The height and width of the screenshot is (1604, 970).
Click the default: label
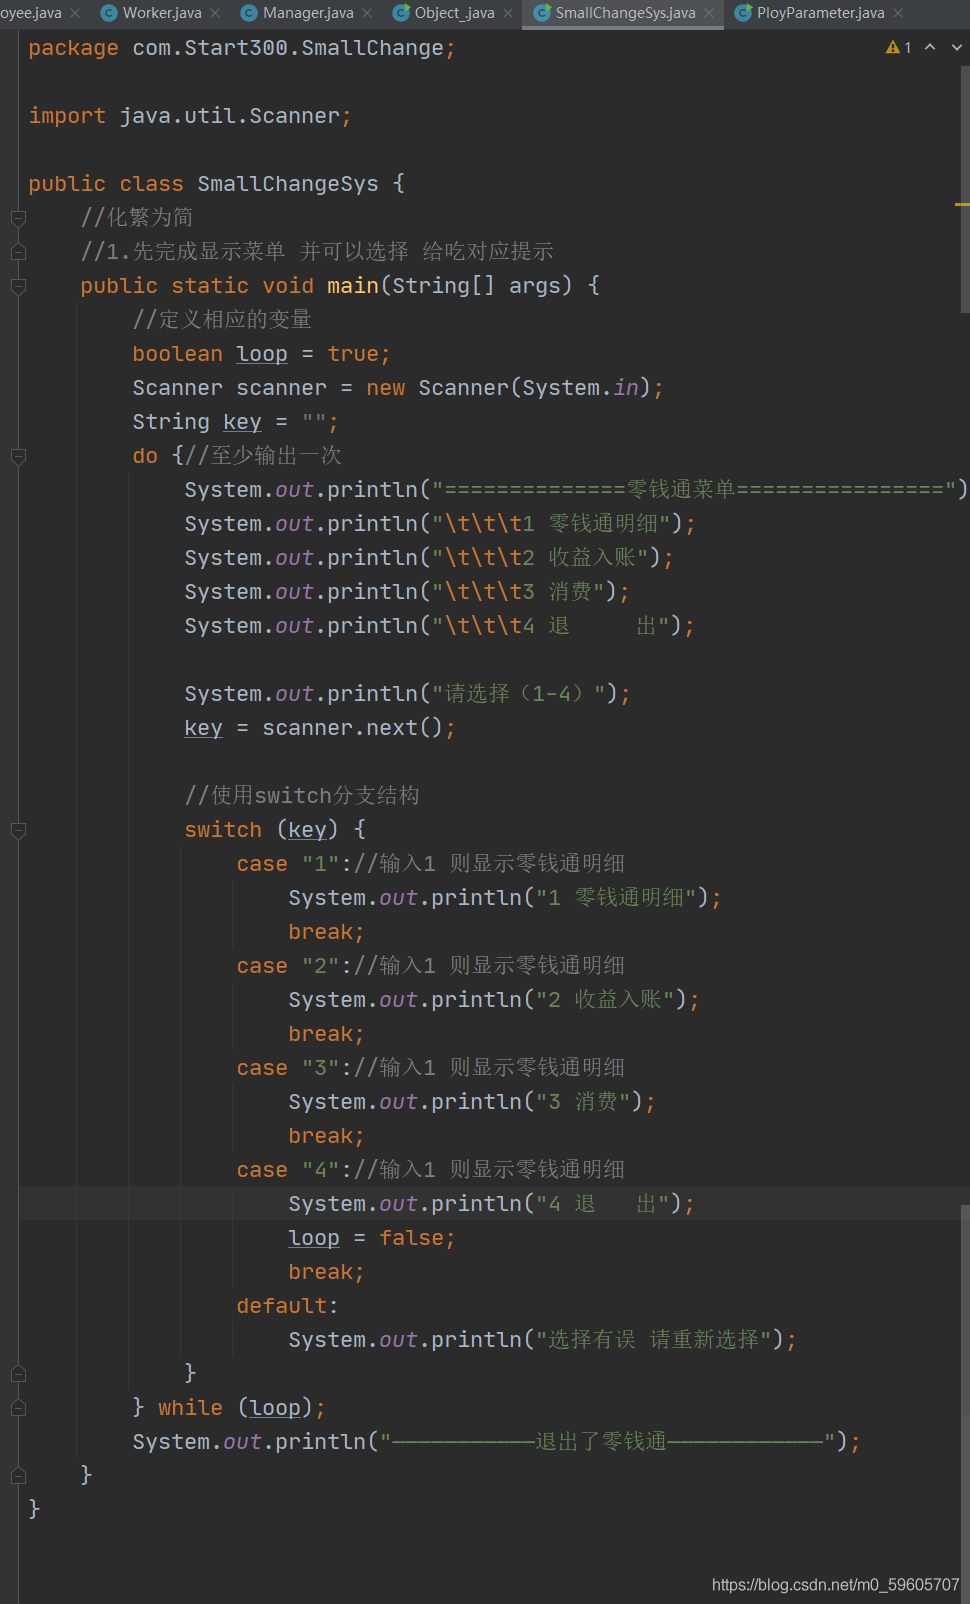tap(288, 1306)
